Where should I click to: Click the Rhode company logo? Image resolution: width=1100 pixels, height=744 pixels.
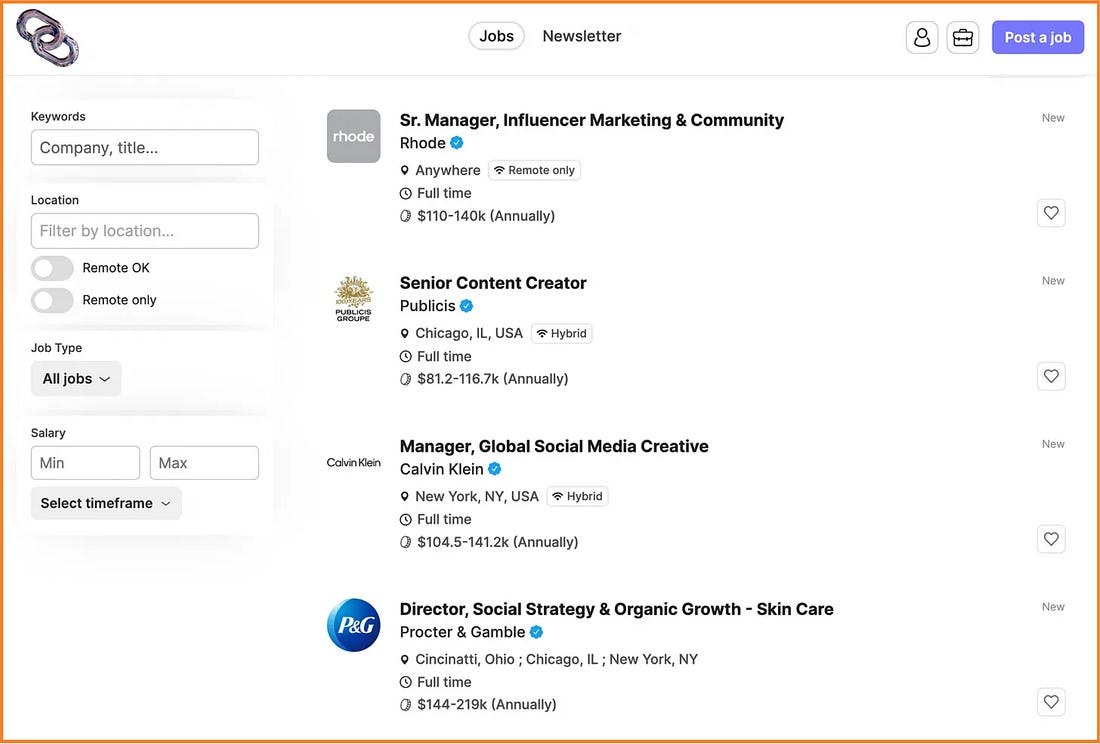[354, 136]
